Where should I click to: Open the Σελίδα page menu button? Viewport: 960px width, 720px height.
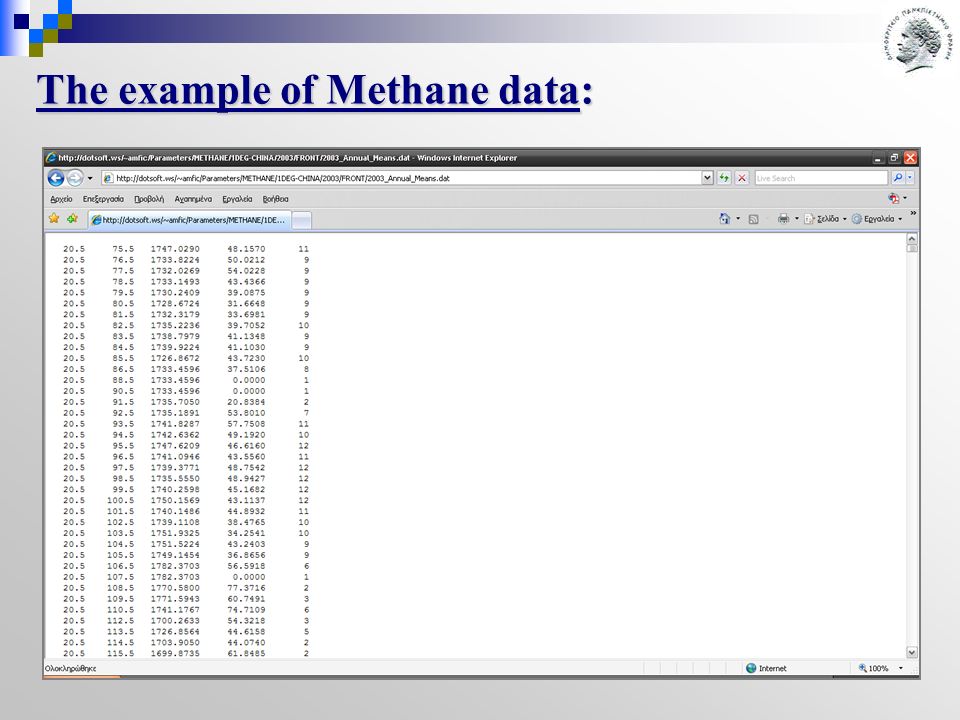pyautogui.click(x=825, y=219)
